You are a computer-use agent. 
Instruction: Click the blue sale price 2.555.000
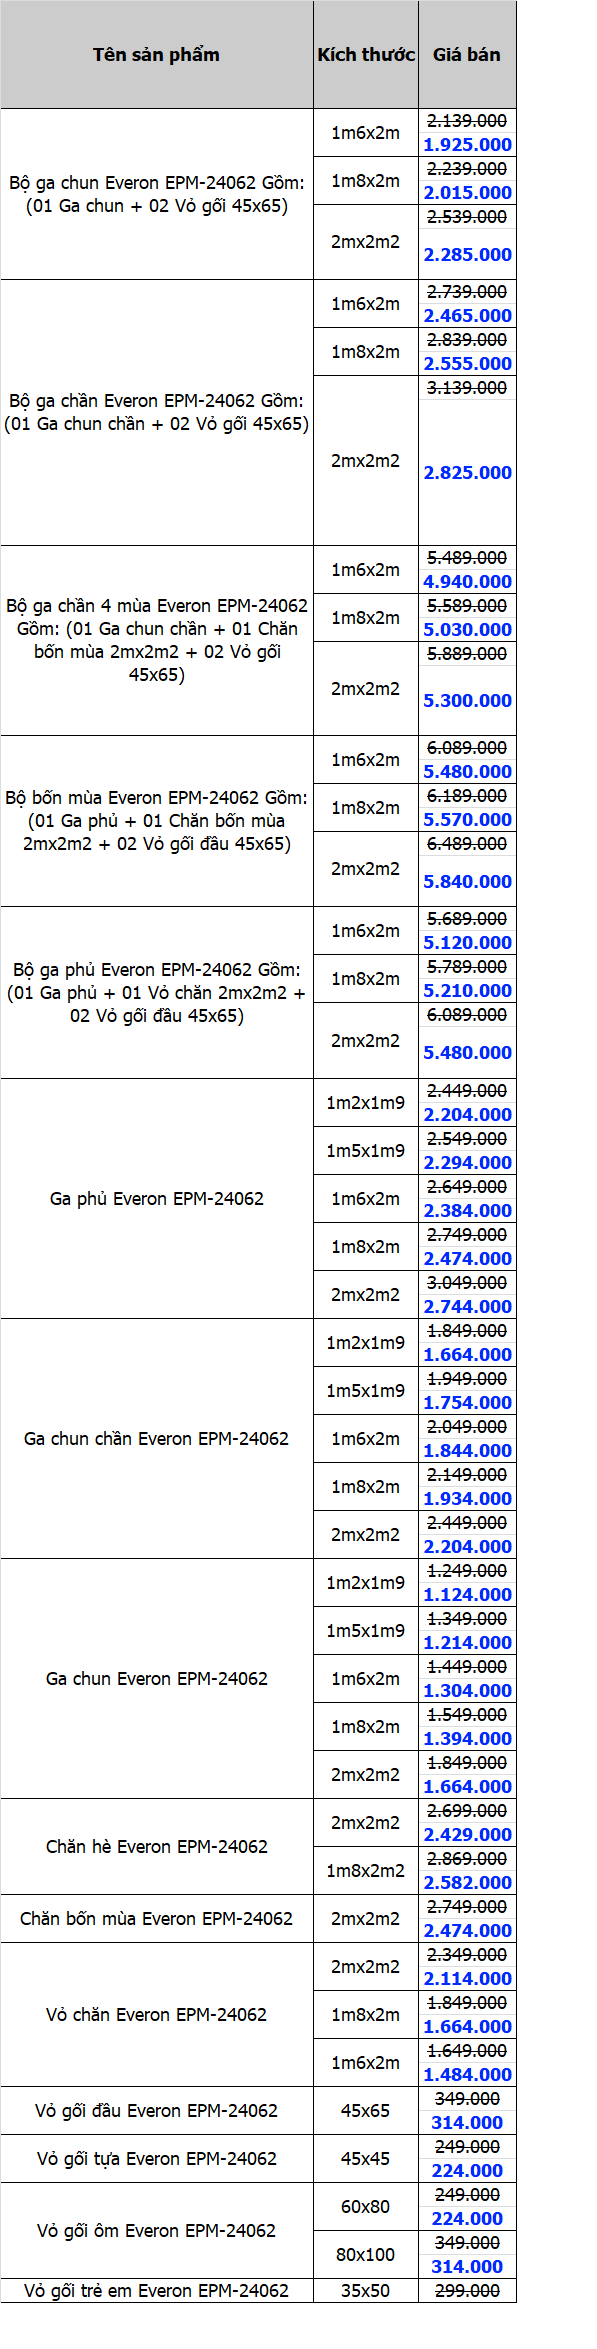pos(467,363)
